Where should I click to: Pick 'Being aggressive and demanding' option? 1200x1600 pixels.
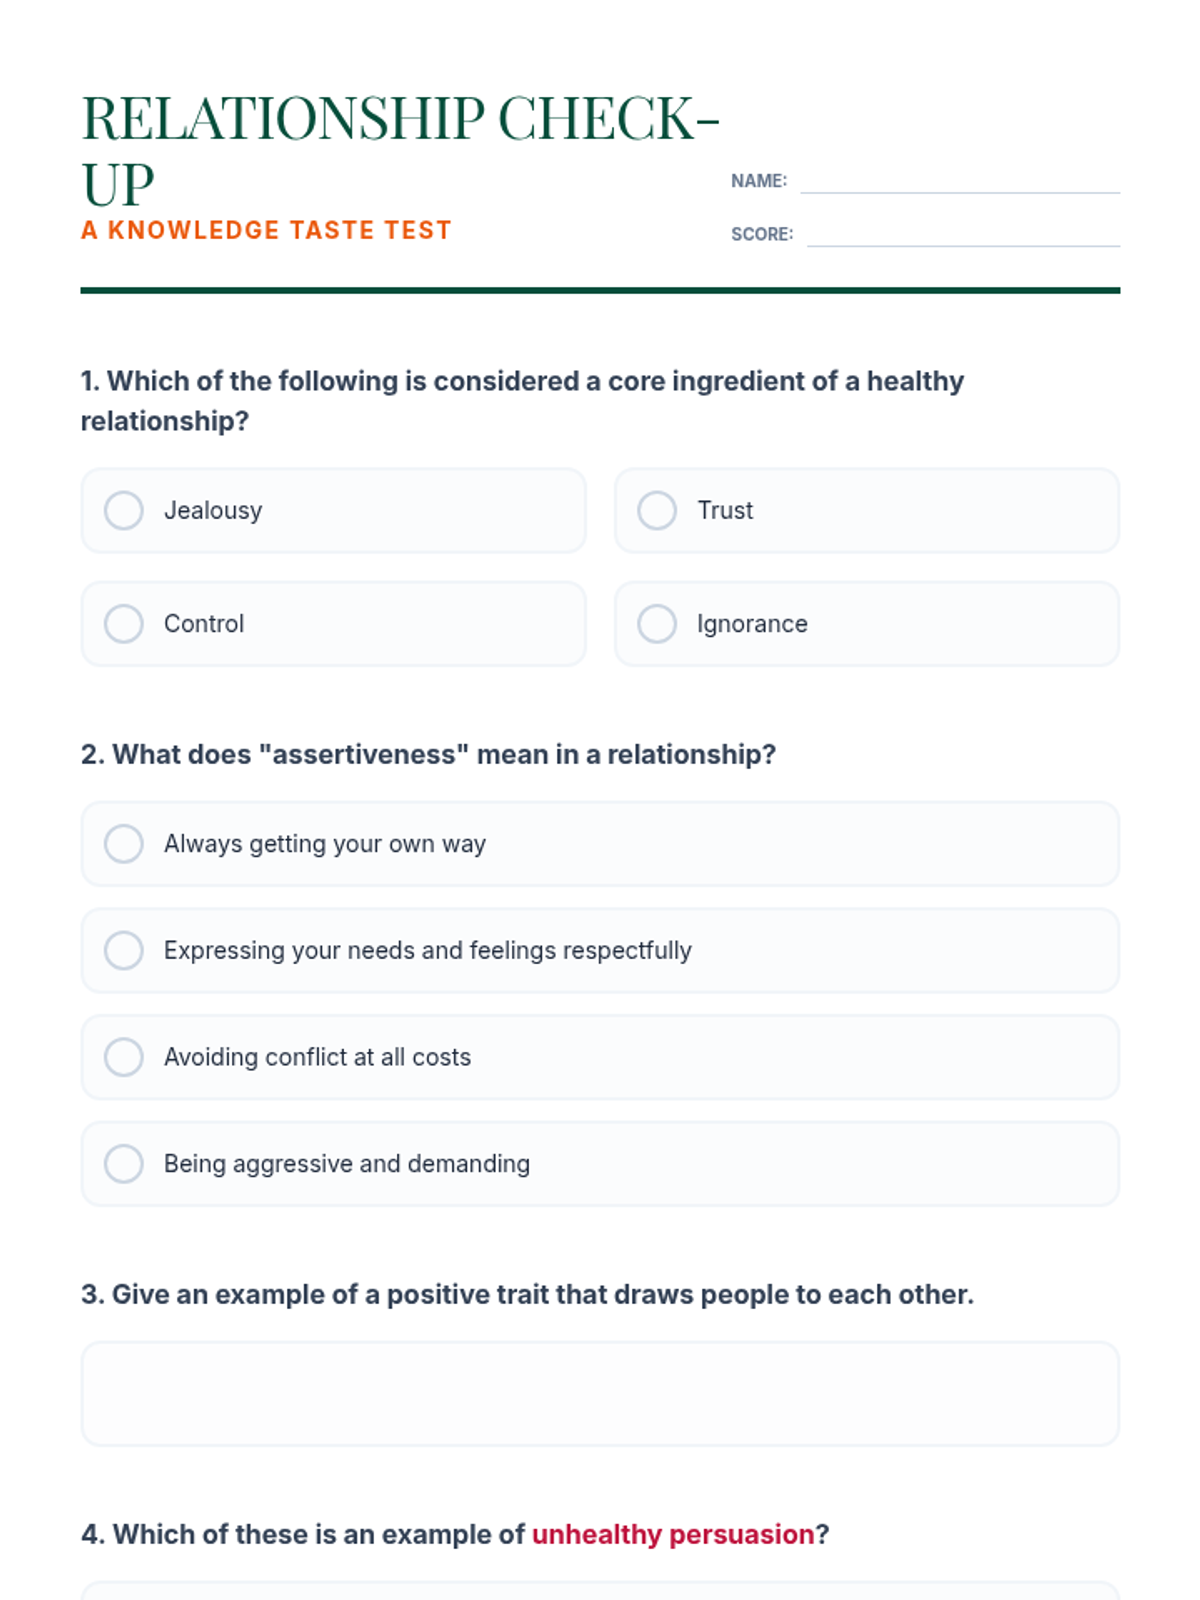pos(124,1163)
